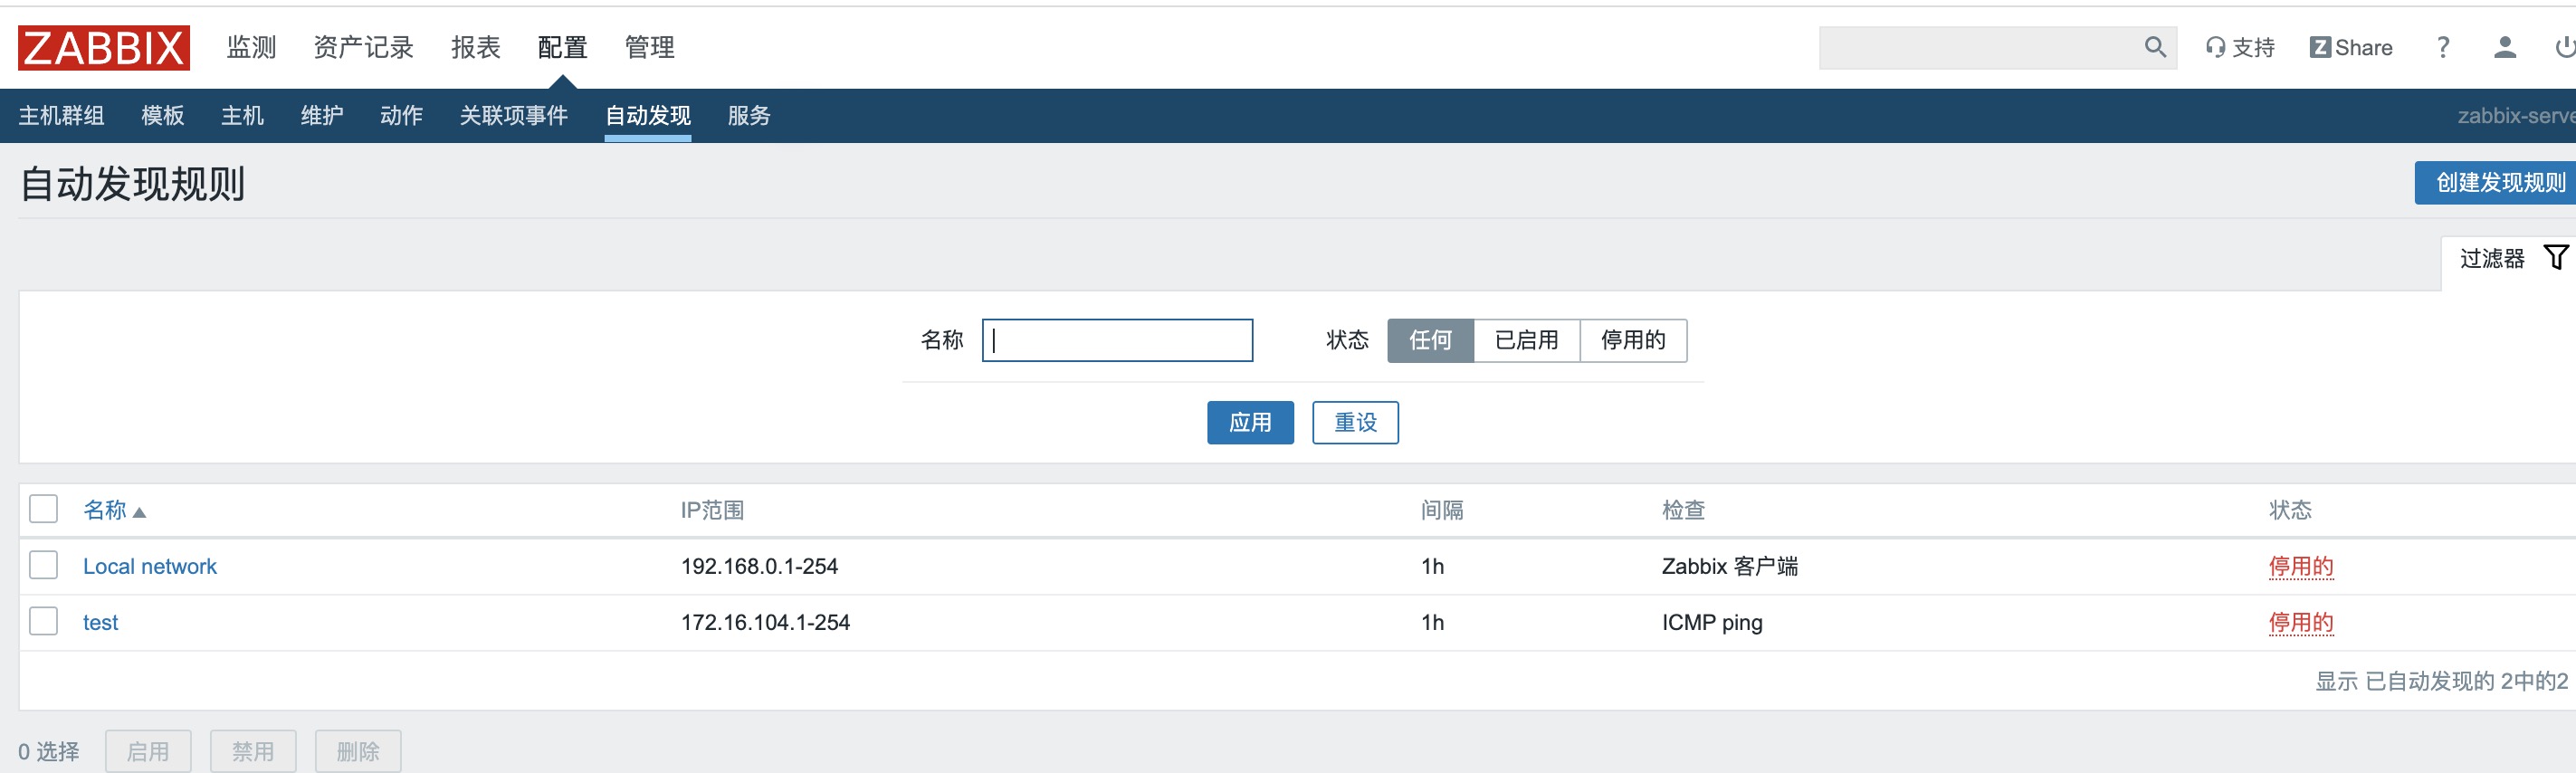Go to the 主机 hosts tab
2576x773 pixels.
pyautogui.click(x=243, y=116)
